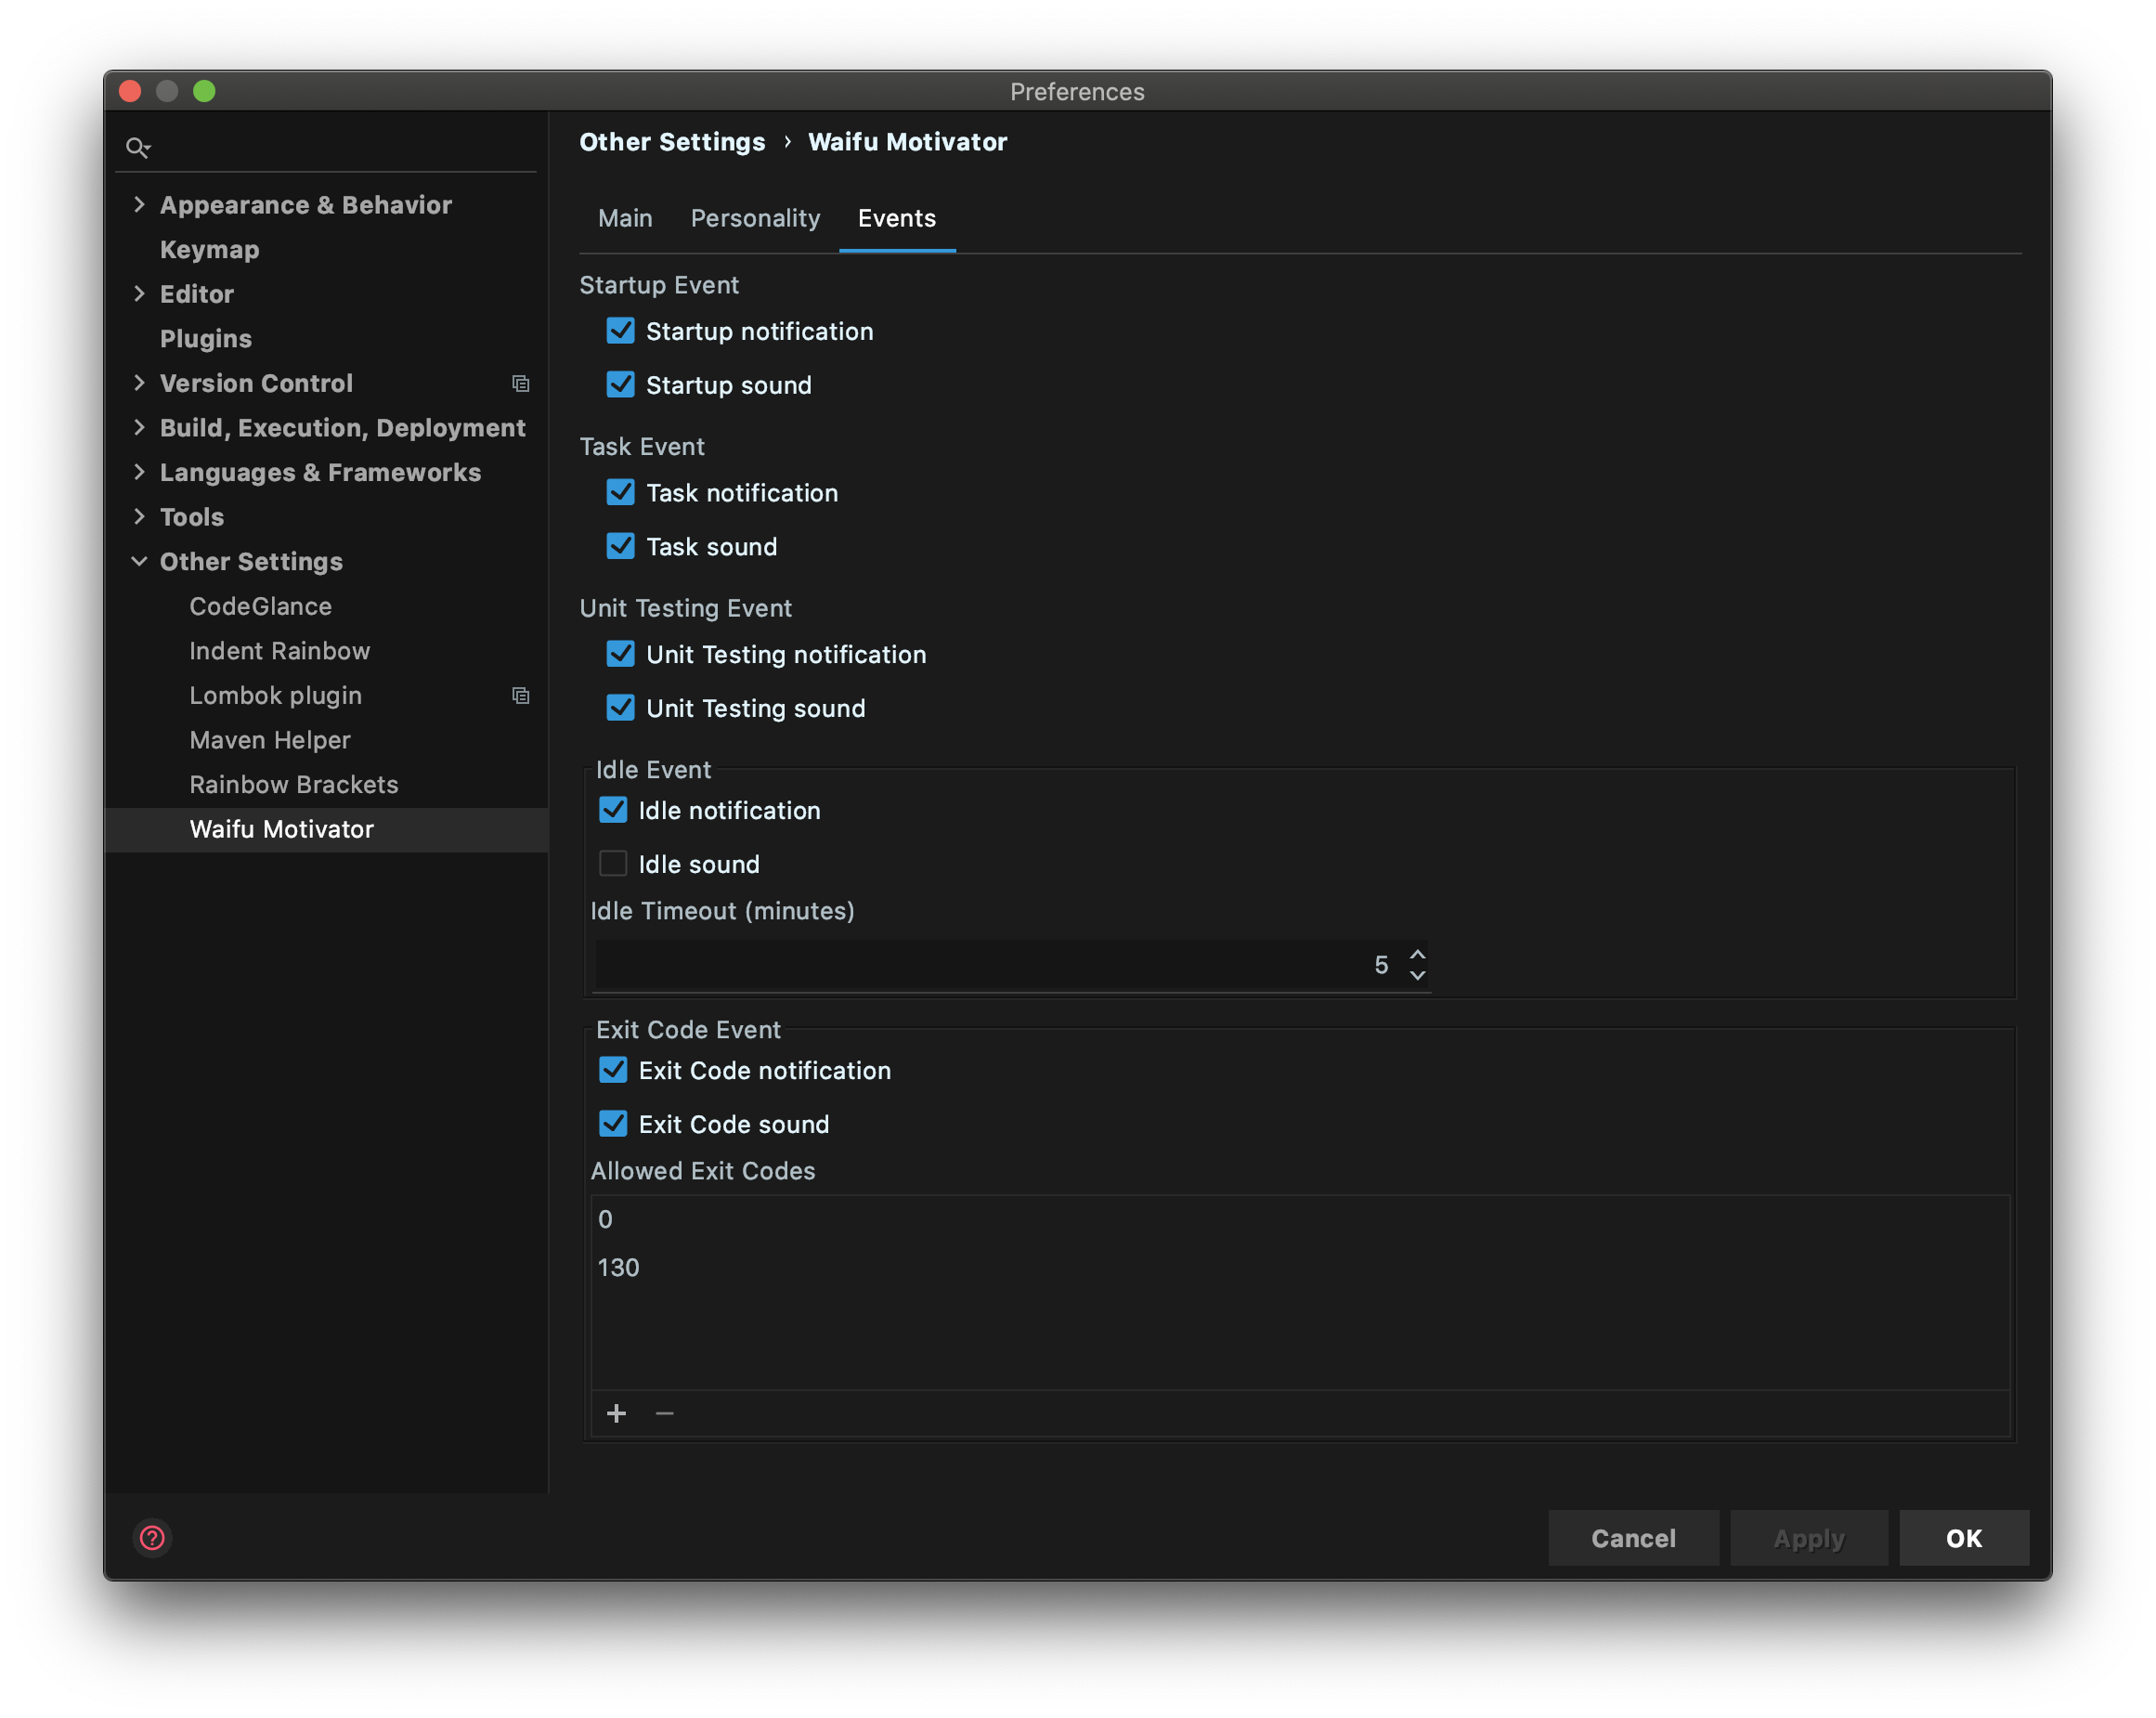Increase the idle timeout with the up arrow
The height and width of the screenshot is (1718, 2156).
tap(1417, 954)
